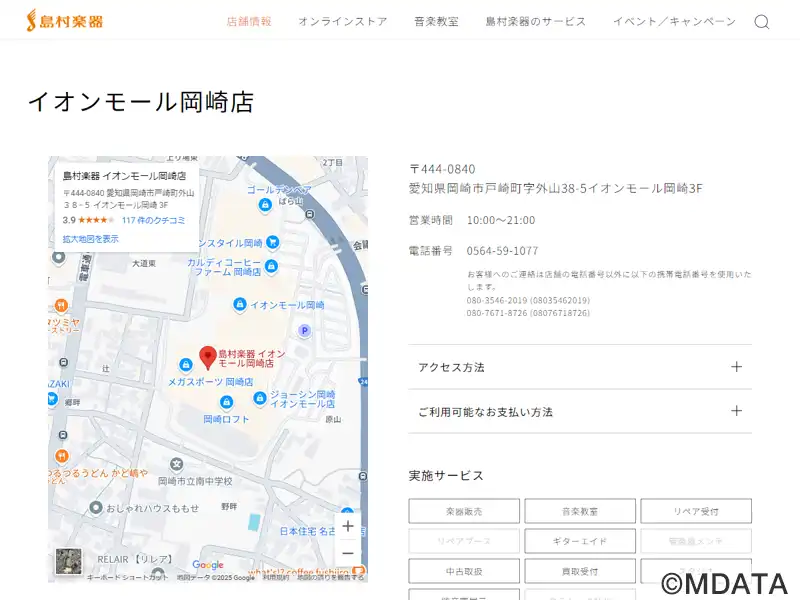
Task: Click the red 島村楽器 map pin
Action: (208, 357)
